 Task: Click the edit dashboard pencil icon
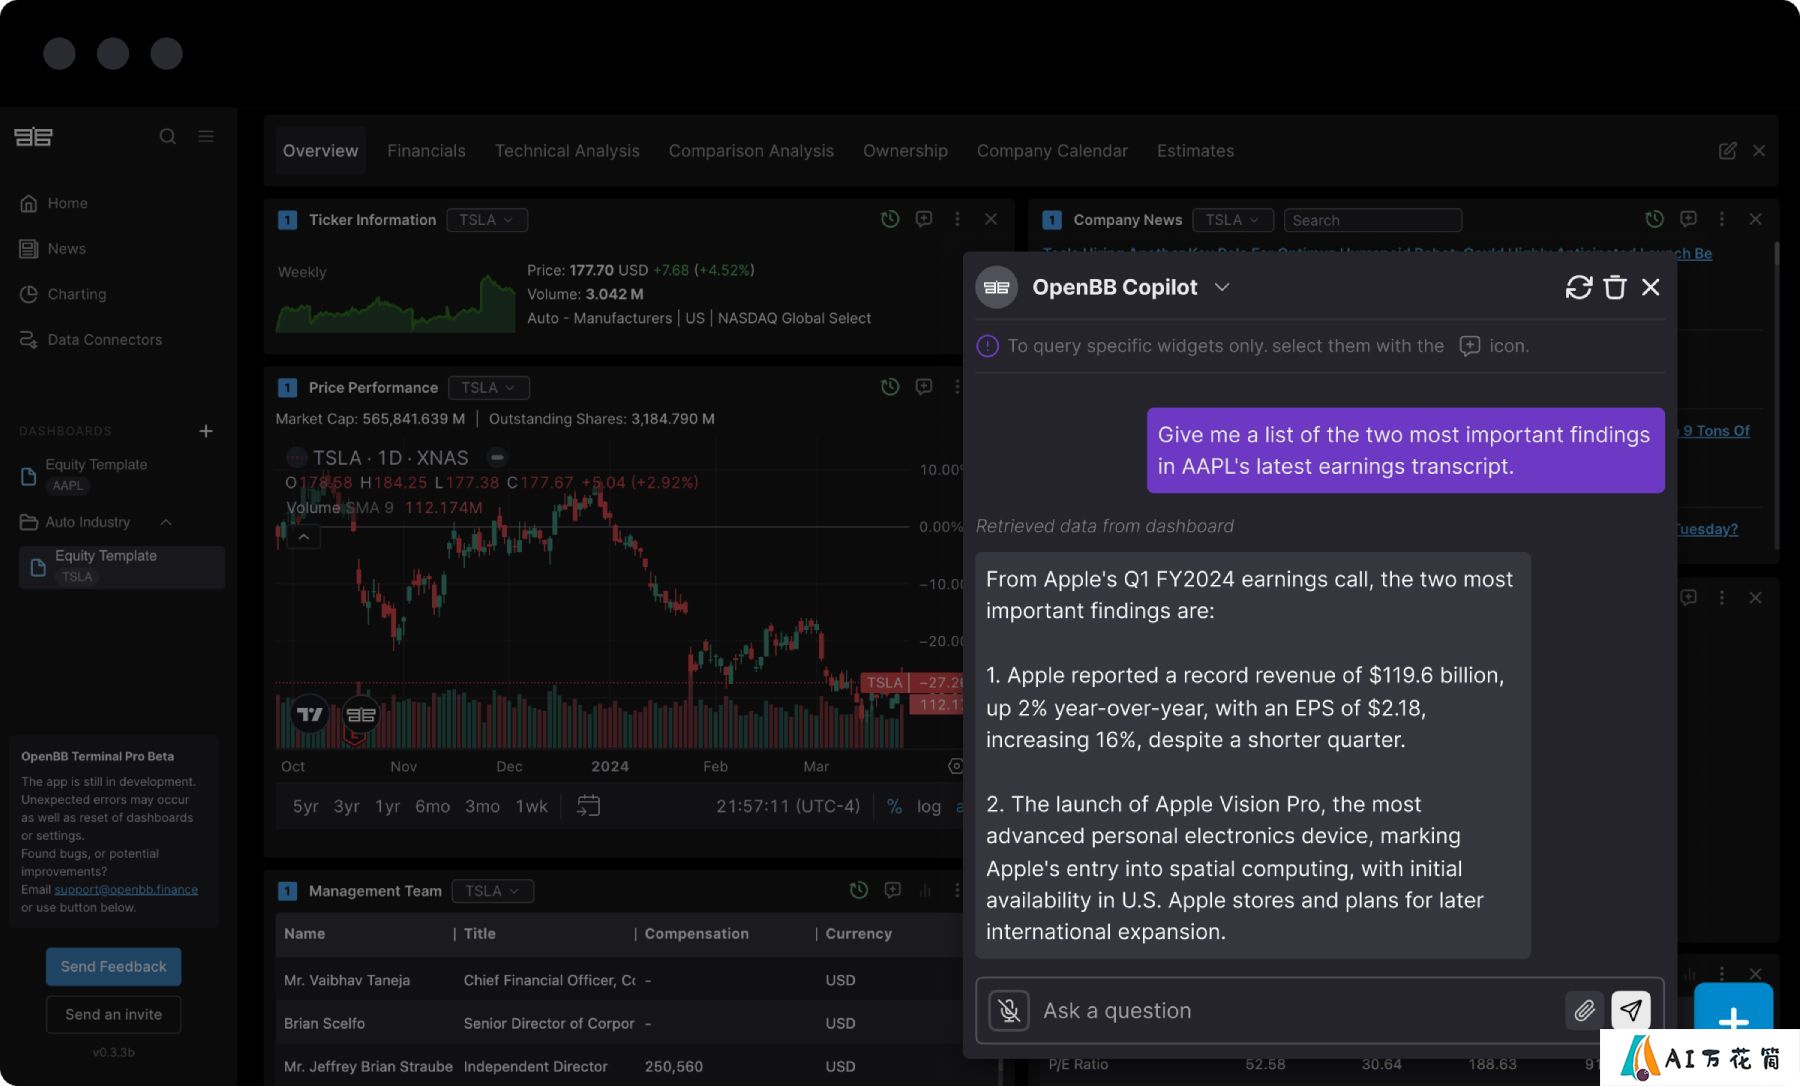click(x=1727, y=151)
